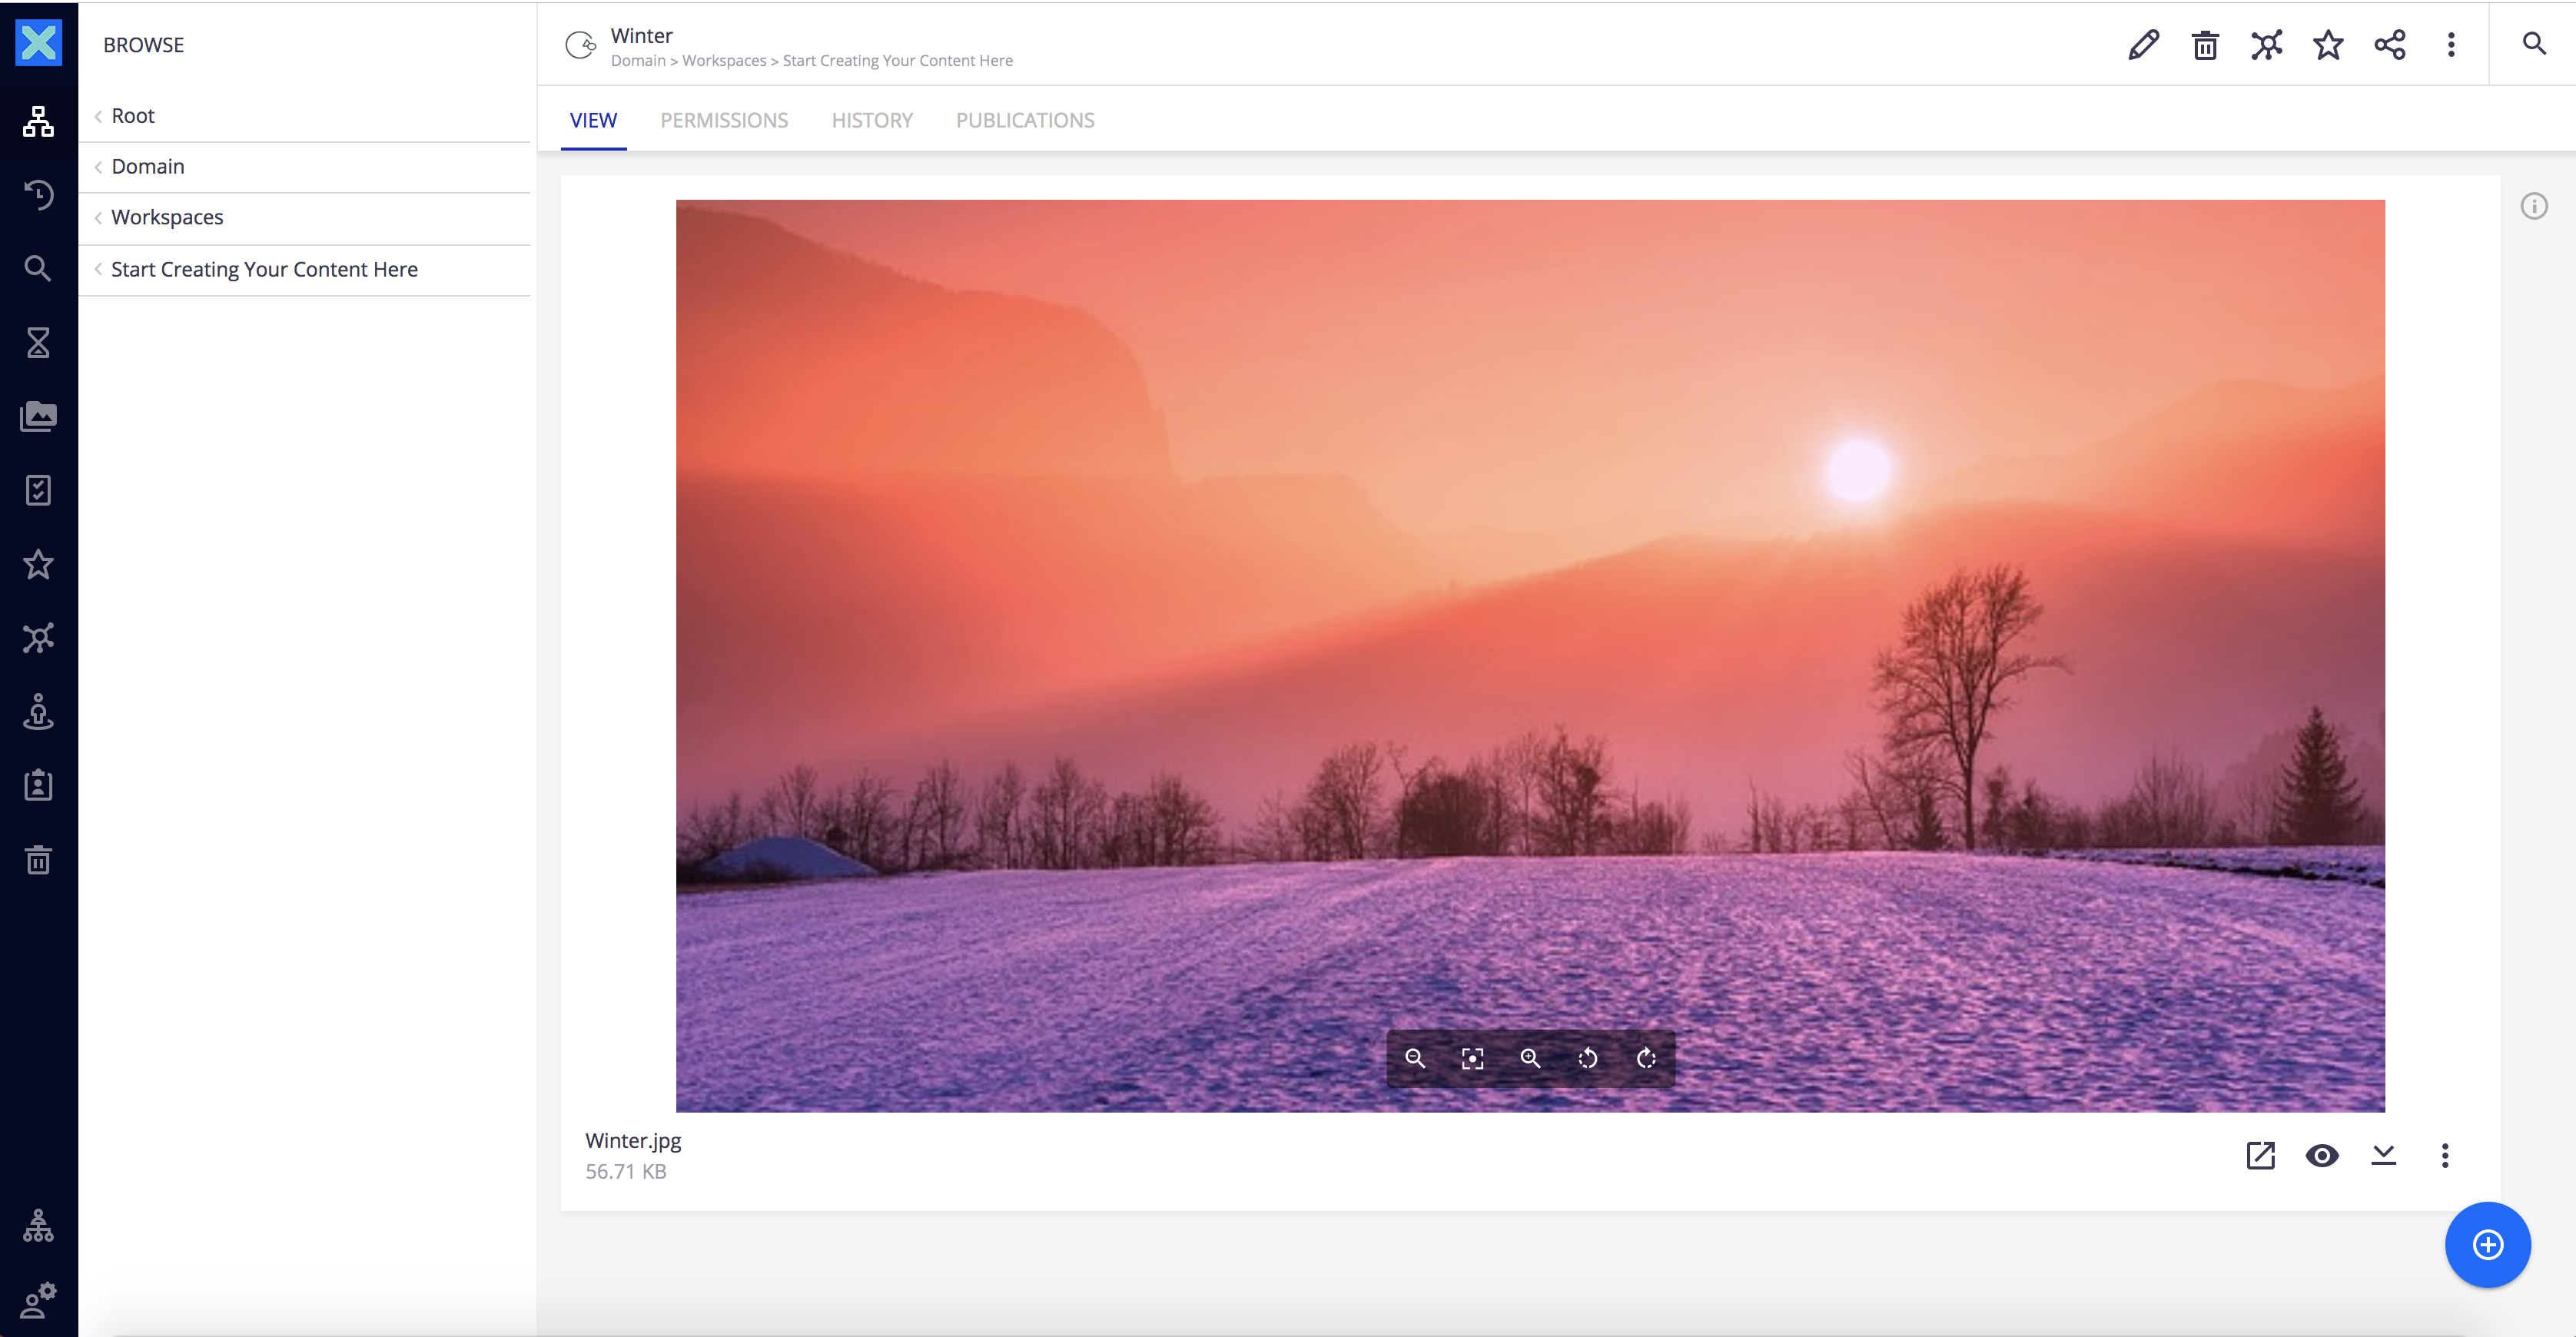This screenshot has width=2576, height=1337.
Task: Rotate image left in preview
Action: [x=1588, y=1058]
